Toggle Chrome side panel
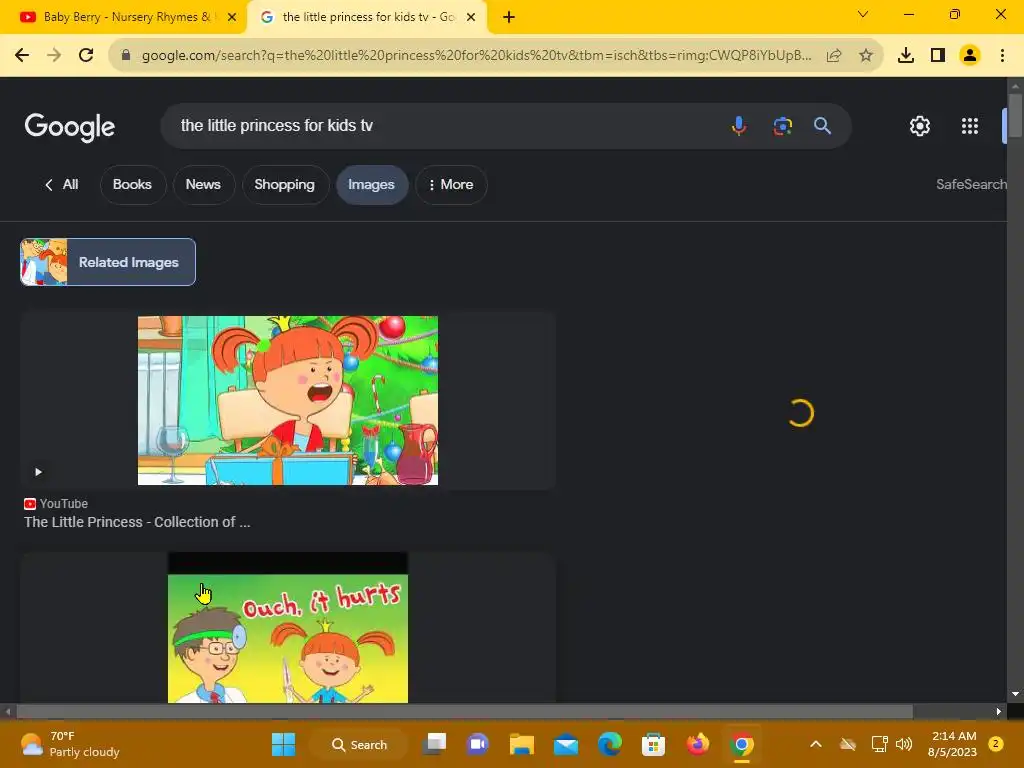This screenshot has height=768, width=1024. 938,56
